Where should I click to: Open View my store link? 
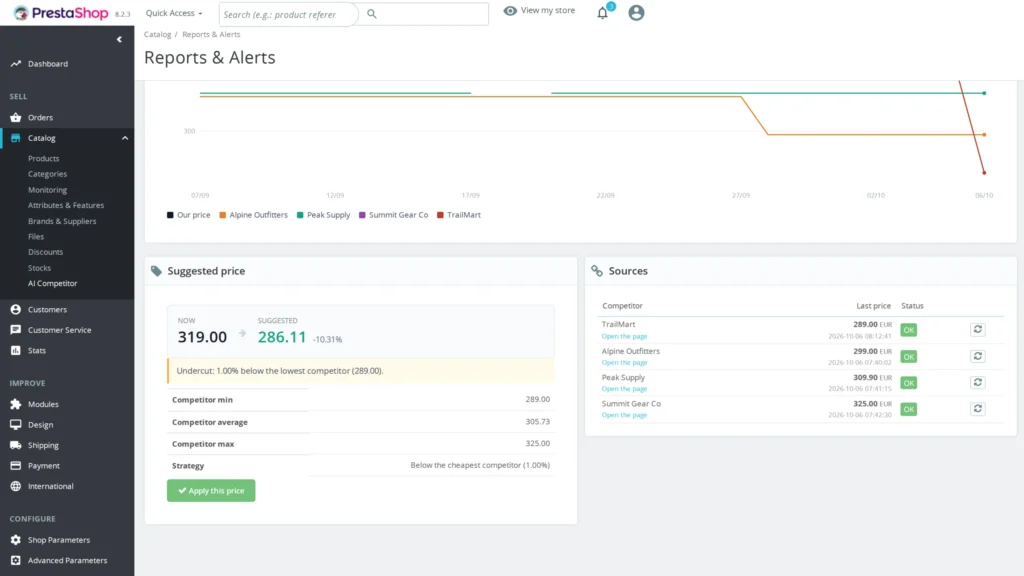coord(539,10)
